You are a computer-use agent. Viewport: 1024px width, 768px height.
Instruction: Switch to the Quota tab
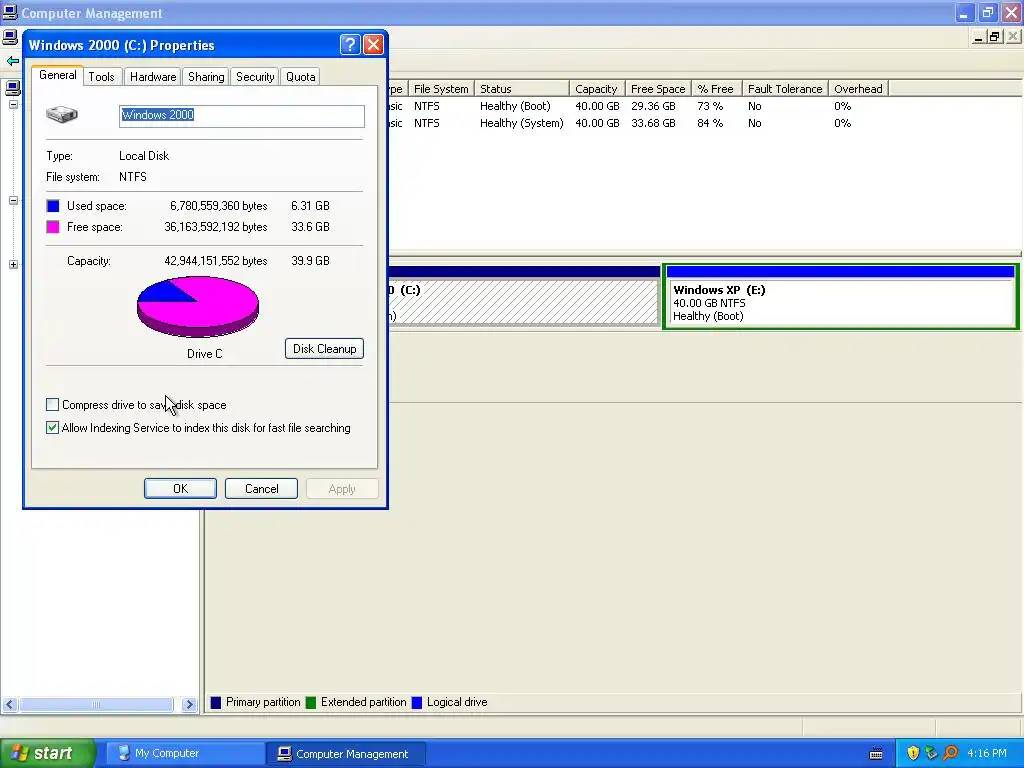(300, 76)
